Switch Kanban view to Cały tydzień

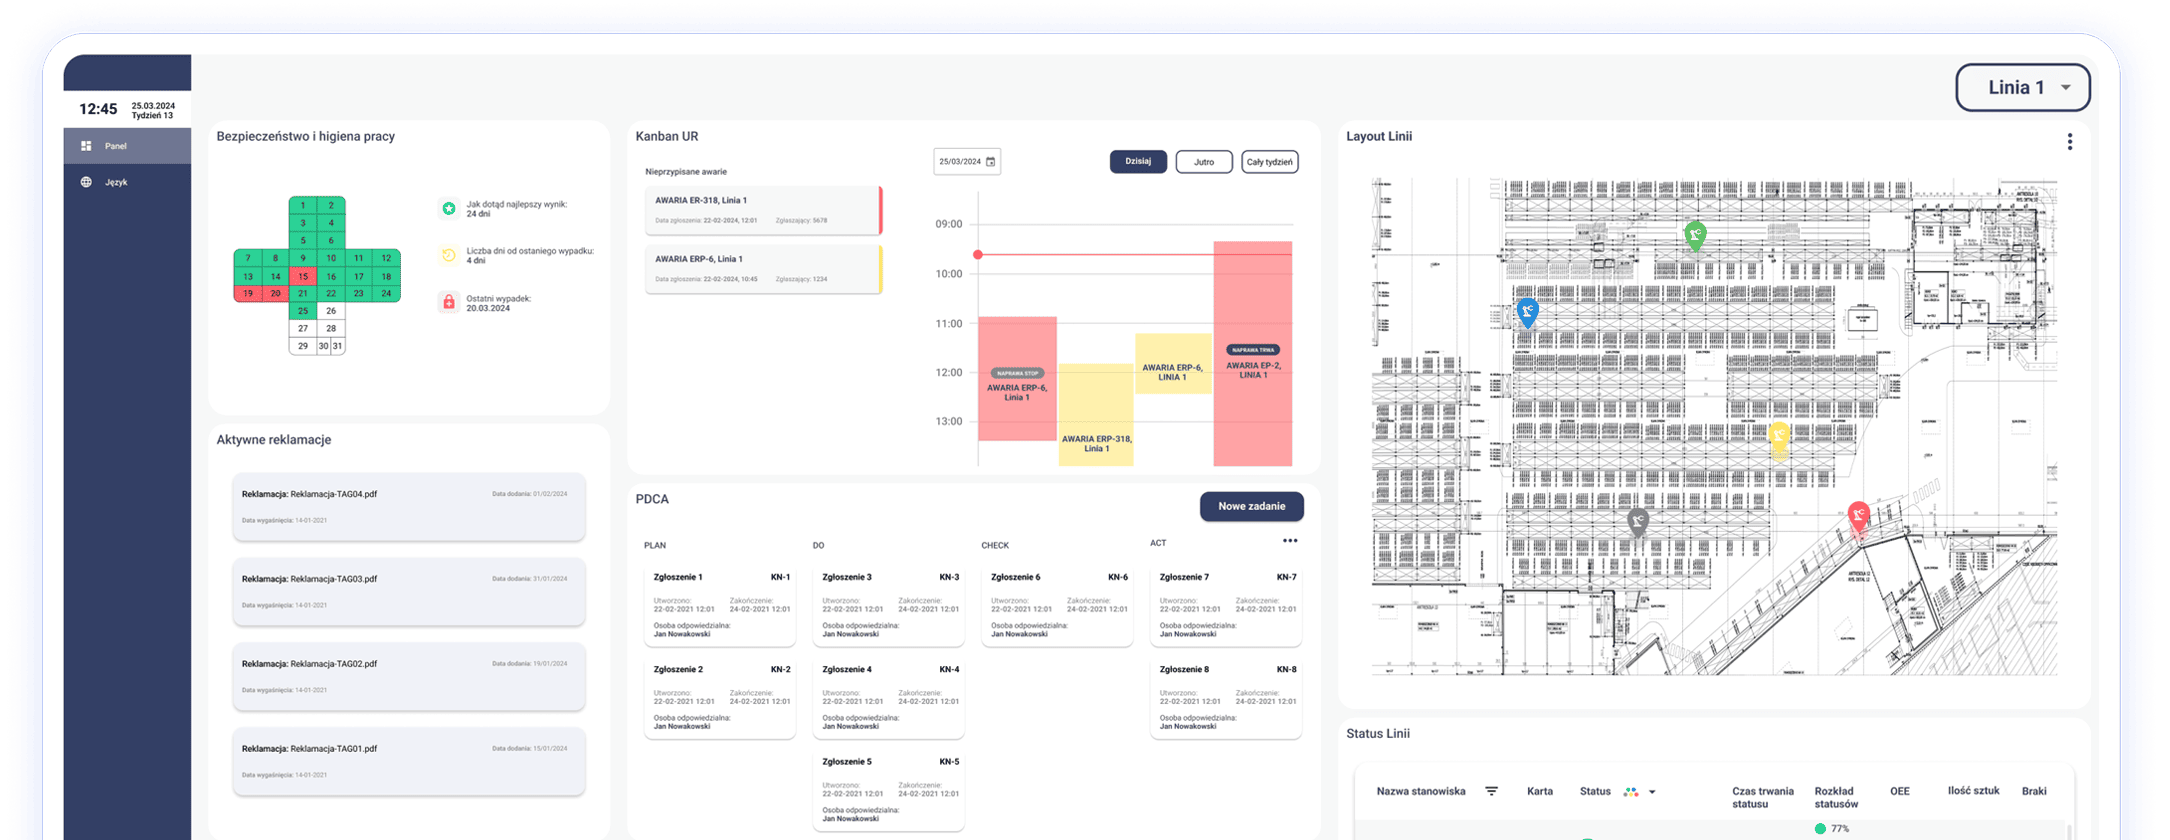pos(1269,162)
